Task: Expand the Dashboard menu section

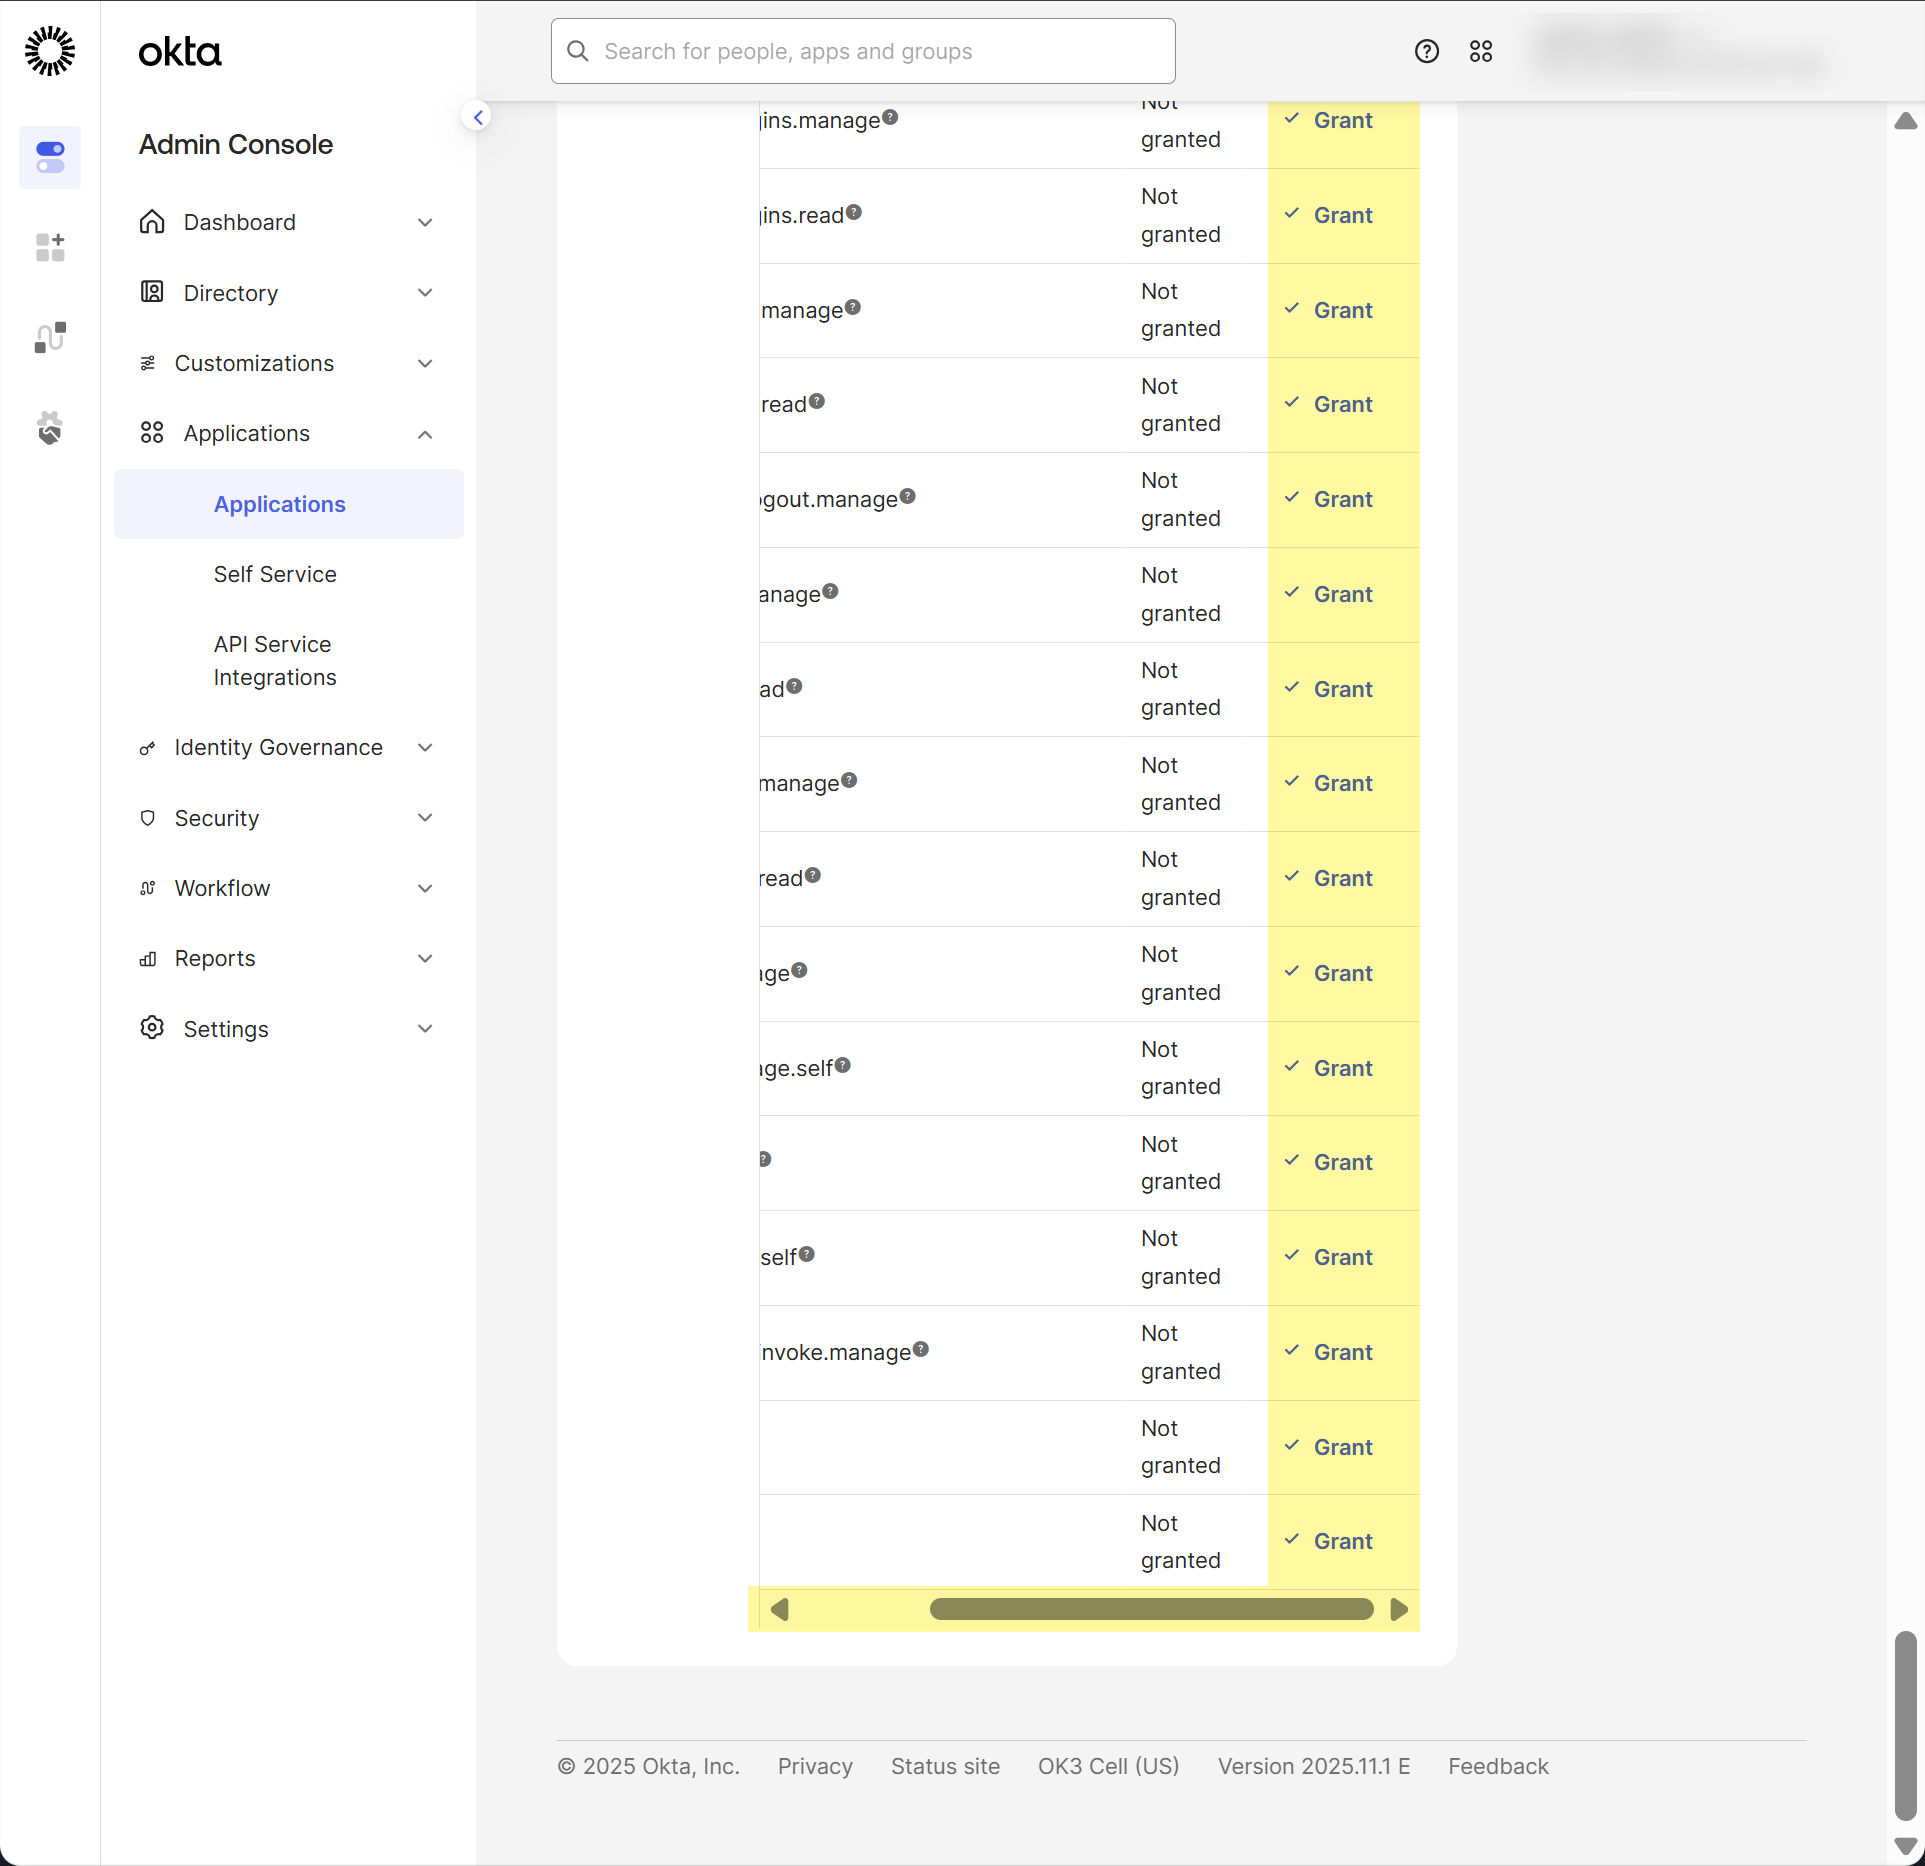Action: tap(425, 222)
